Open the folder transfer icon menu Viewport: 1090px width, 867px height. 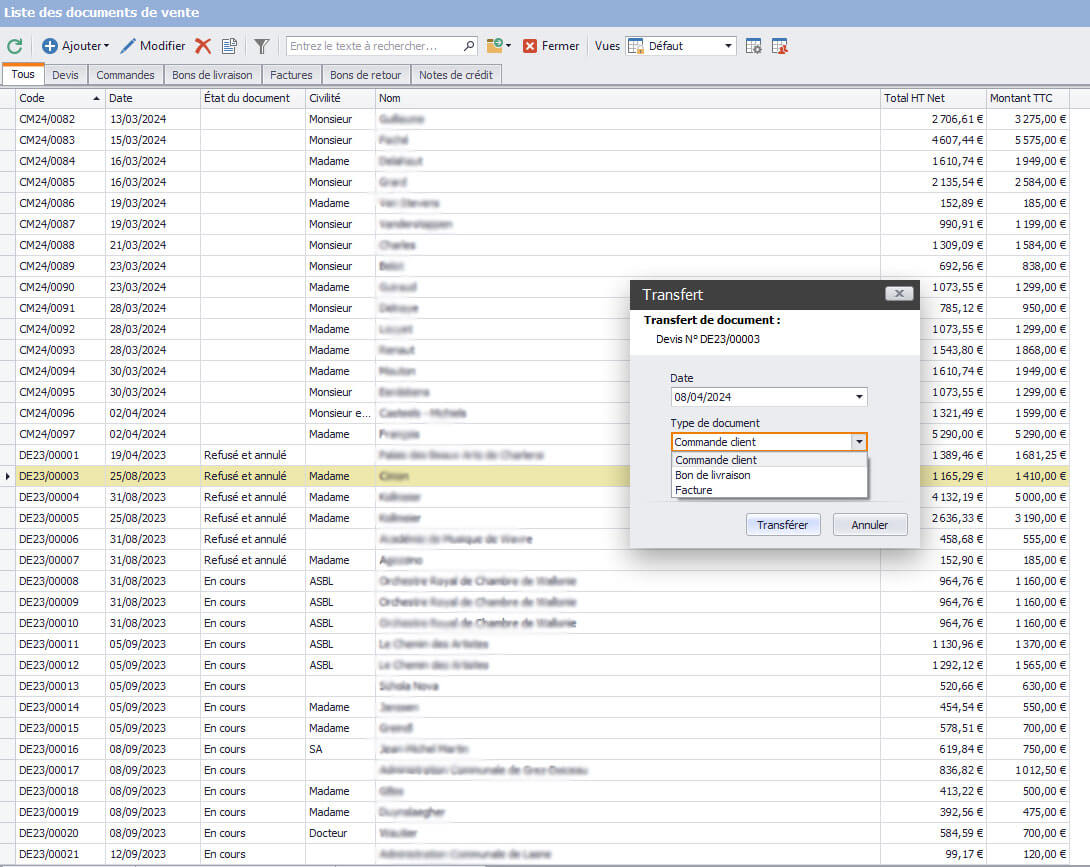click(x=499, y=46)
